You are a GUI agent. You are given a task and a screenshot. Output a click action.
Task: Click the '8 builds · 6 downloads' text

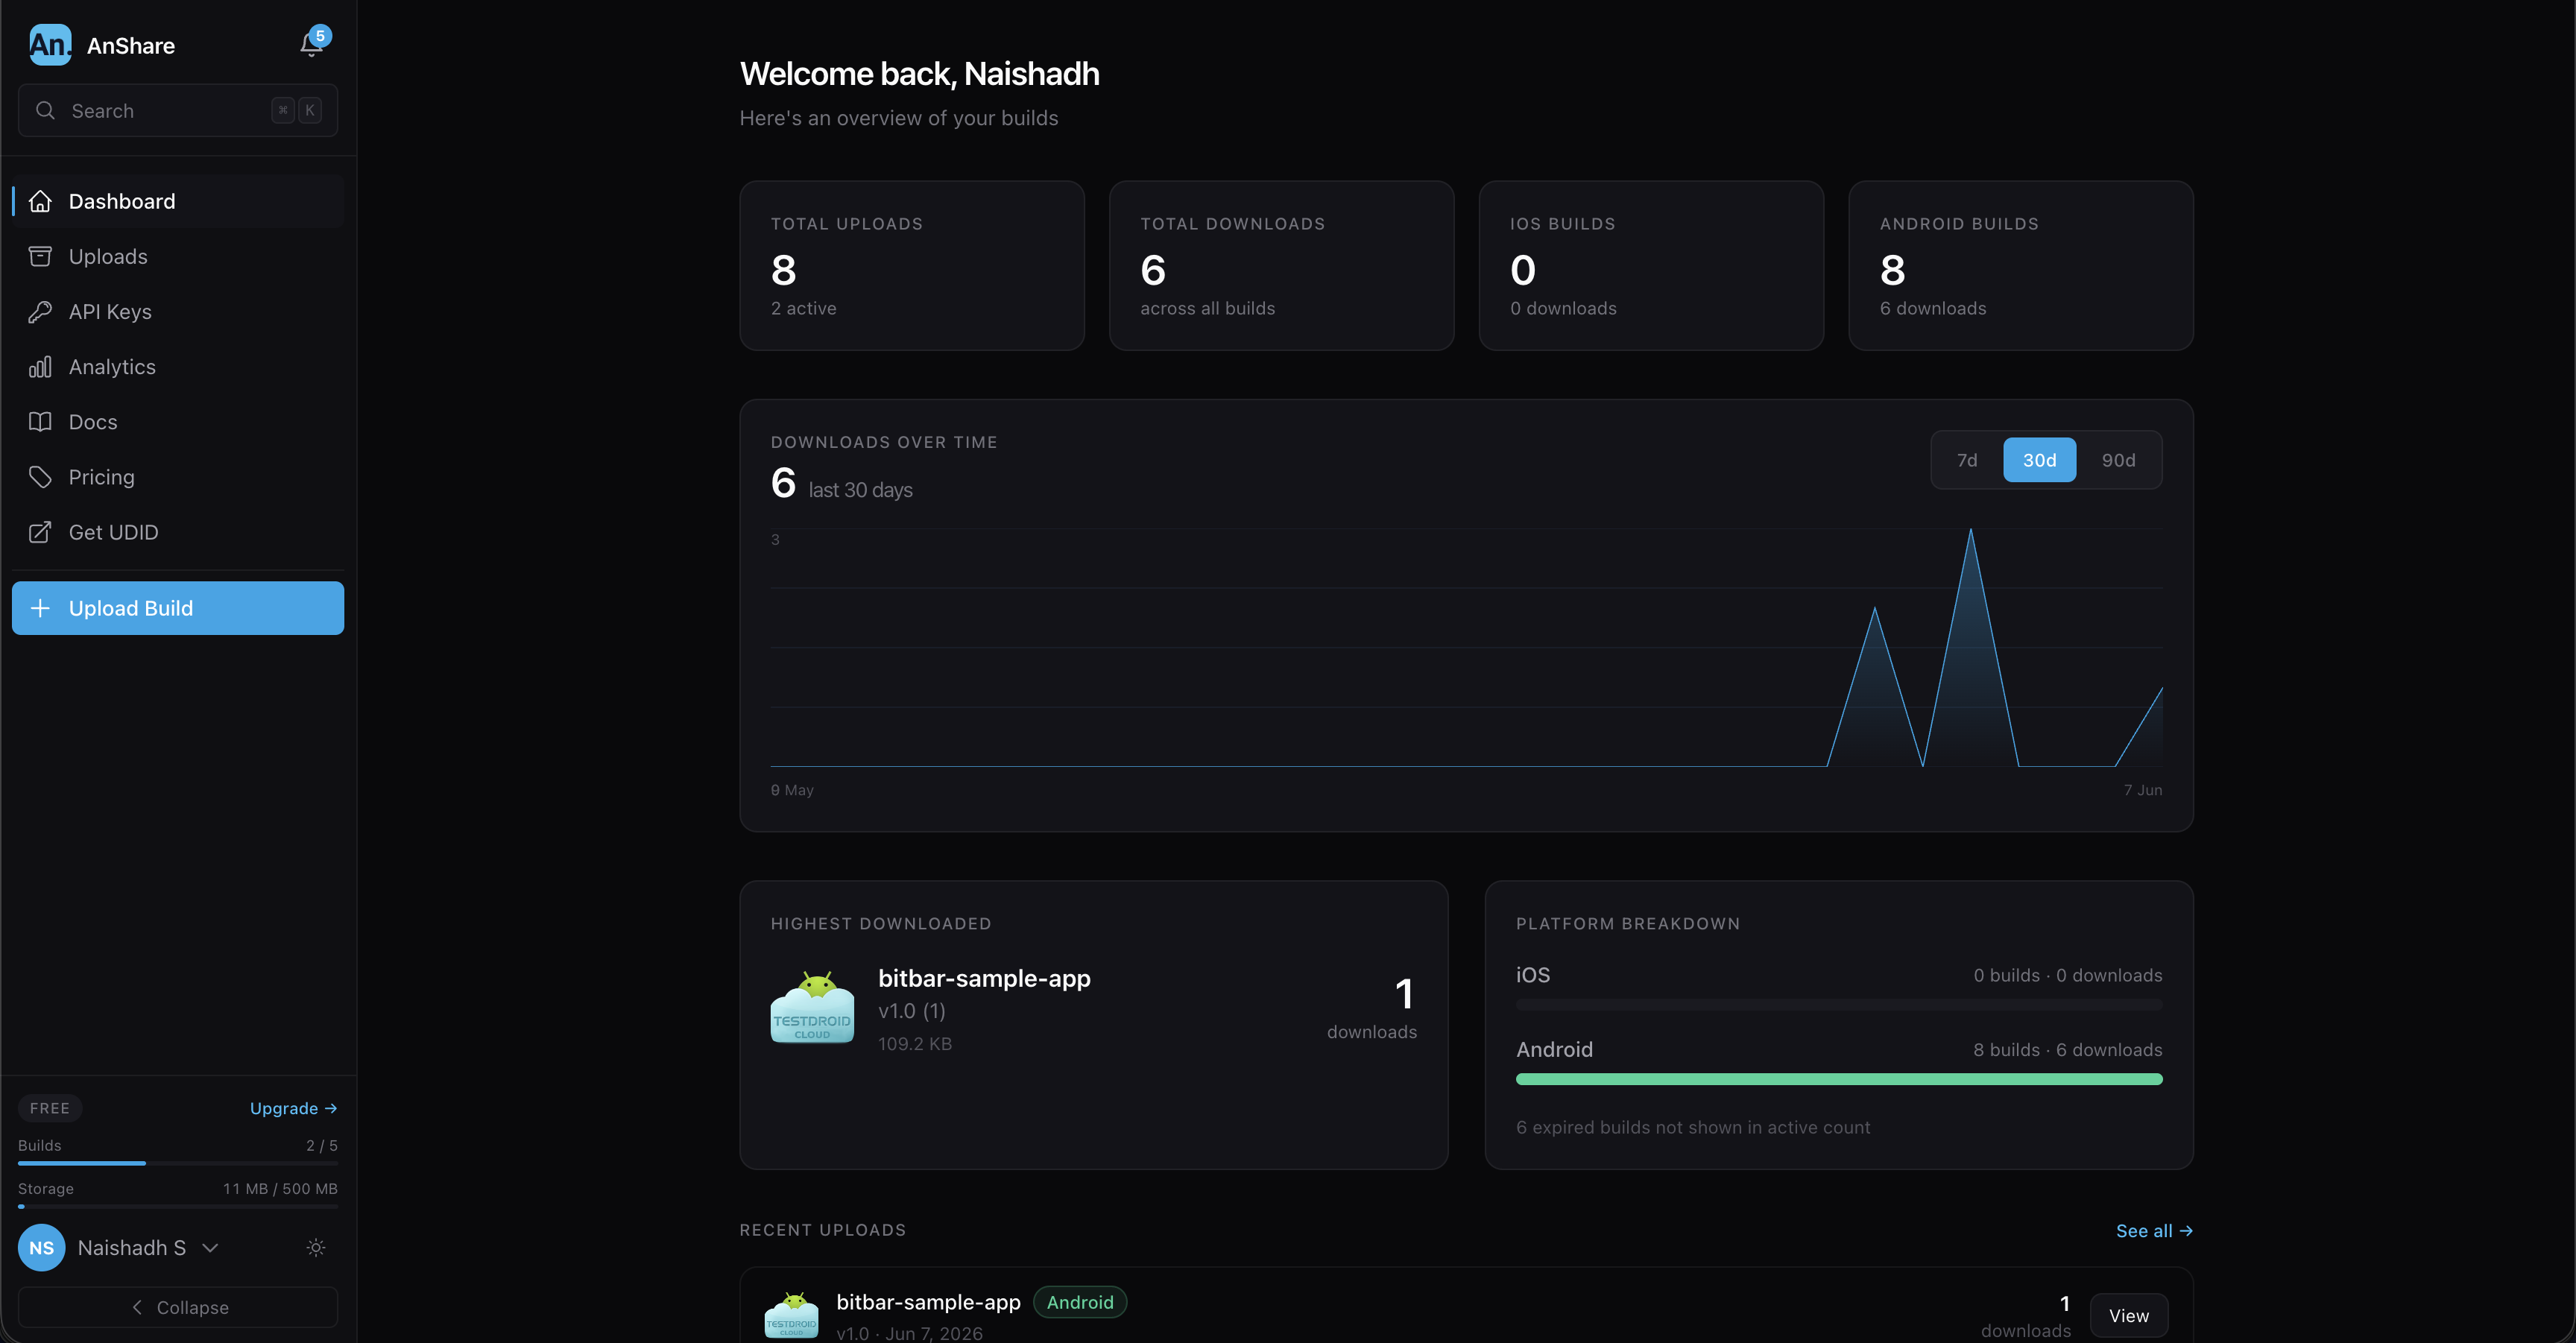point(2068,1049)
